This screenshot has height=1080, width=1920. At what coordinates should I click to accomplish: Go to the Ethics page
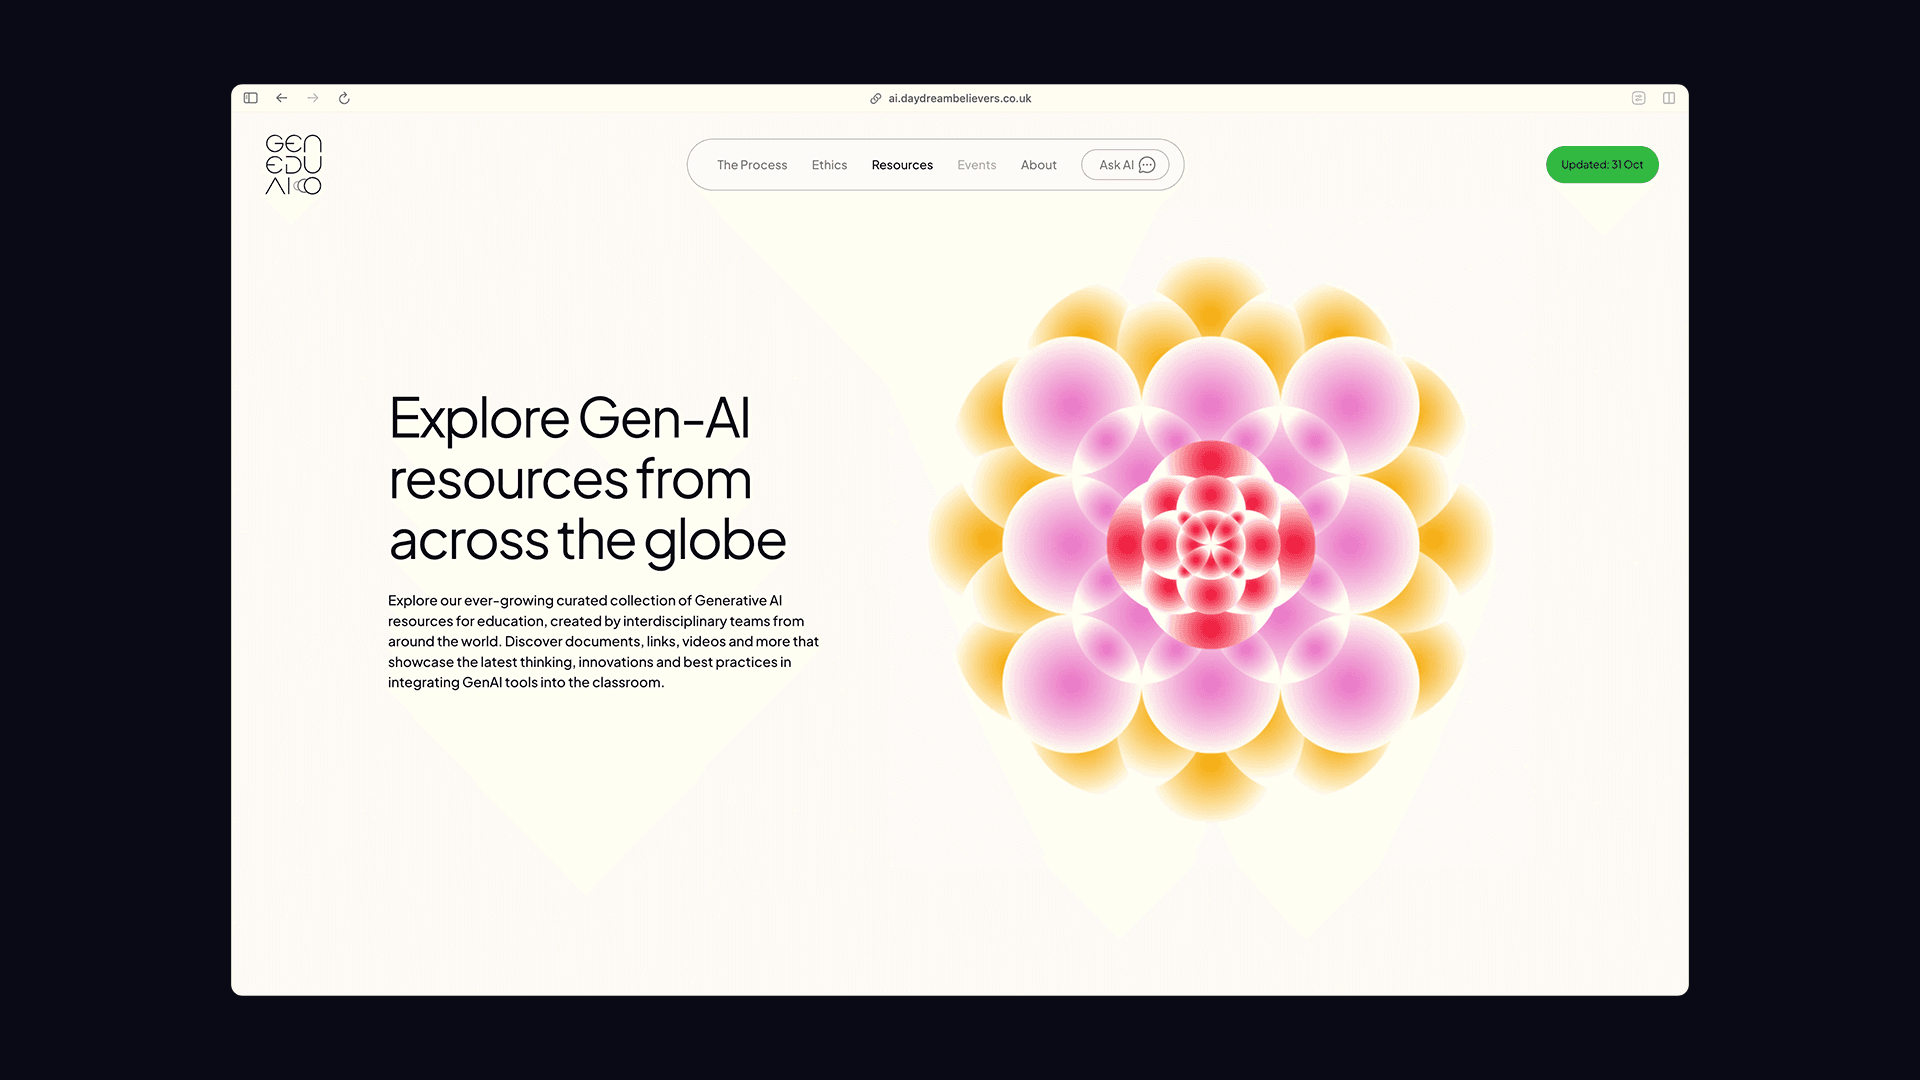click(829, 165)
